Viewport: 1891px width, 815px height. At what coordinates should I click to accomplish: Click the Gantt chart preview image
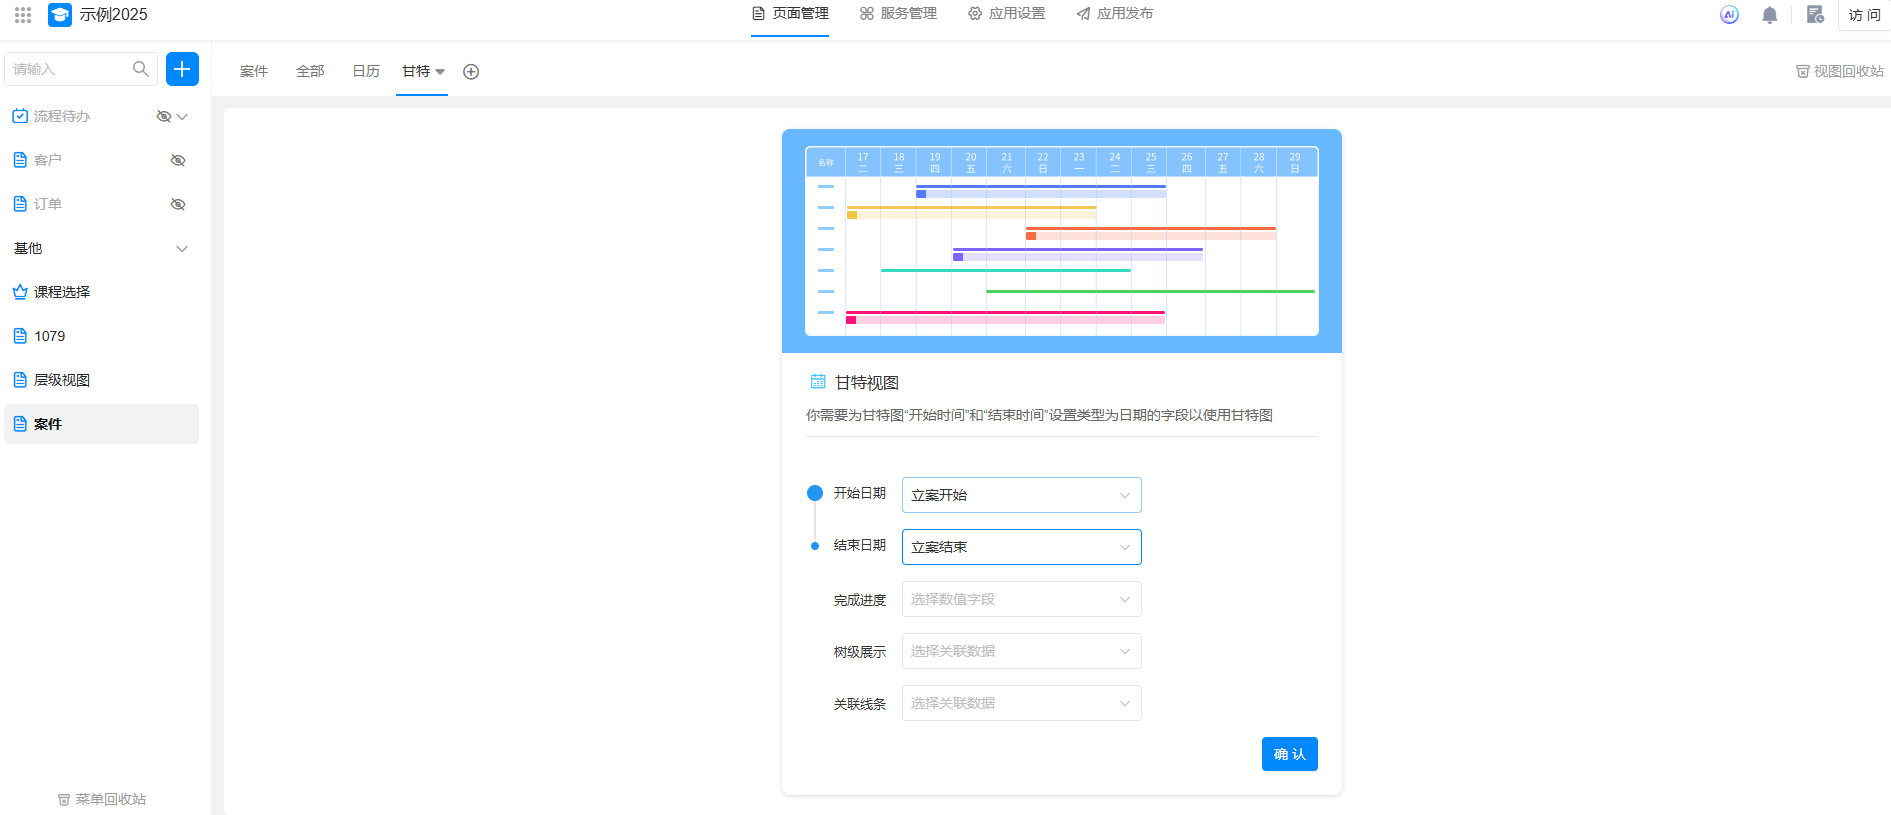click(1061, 241)
